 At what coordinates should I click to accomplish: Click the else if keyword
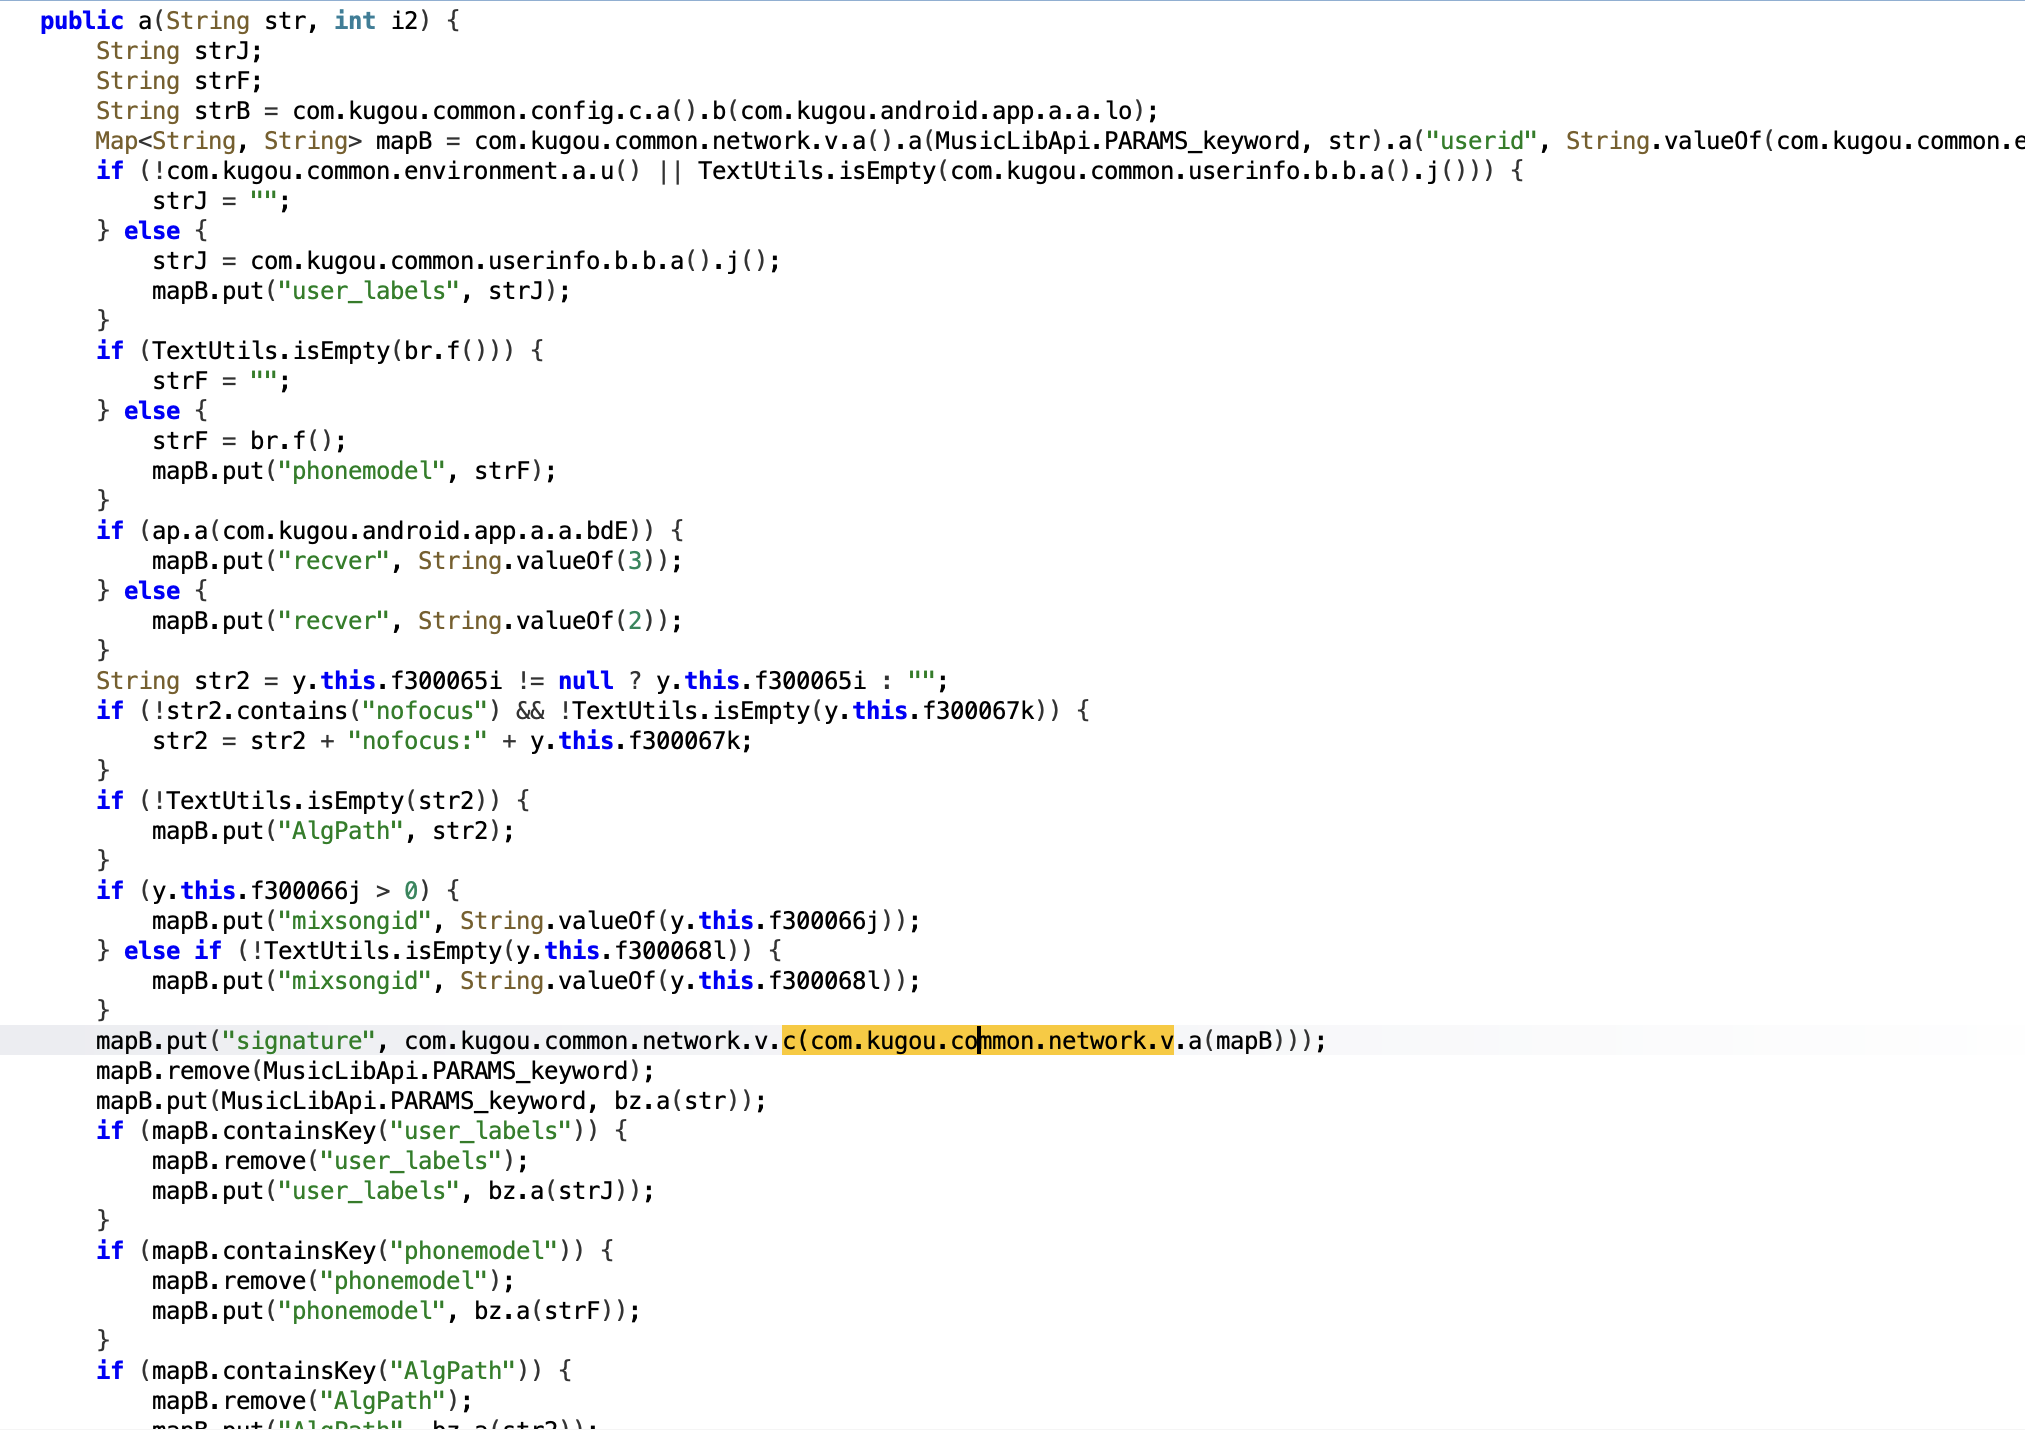[172, 951]
